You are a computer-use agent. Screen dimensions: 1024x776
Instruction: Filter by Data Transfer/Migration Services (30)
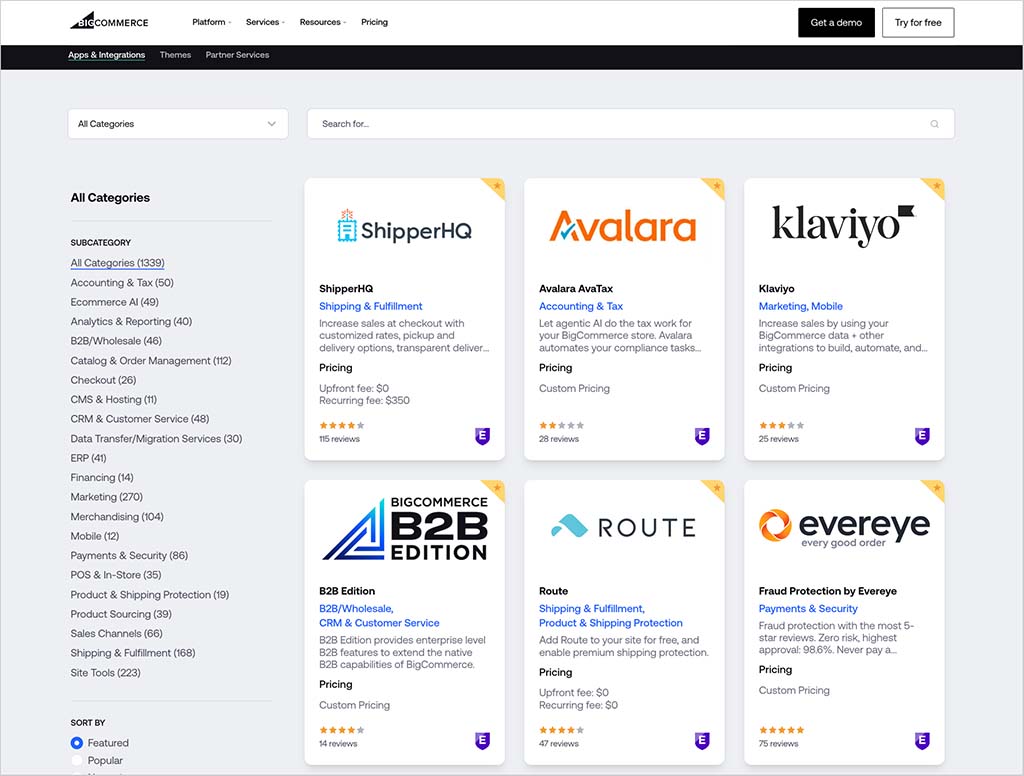point(156,438)
